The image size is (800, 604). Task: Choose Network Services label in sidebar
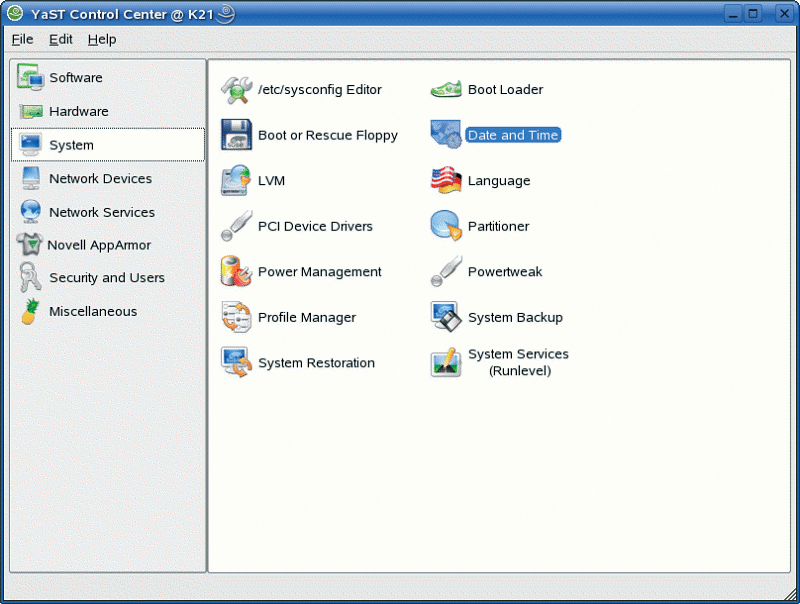(102, 212)
